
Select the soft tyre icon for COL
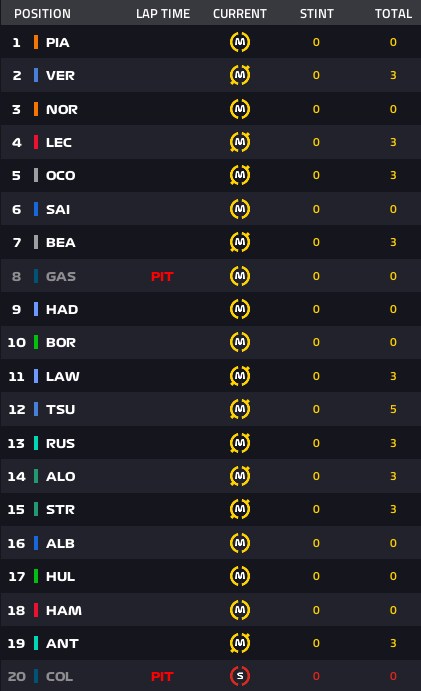tap(240, 676)
